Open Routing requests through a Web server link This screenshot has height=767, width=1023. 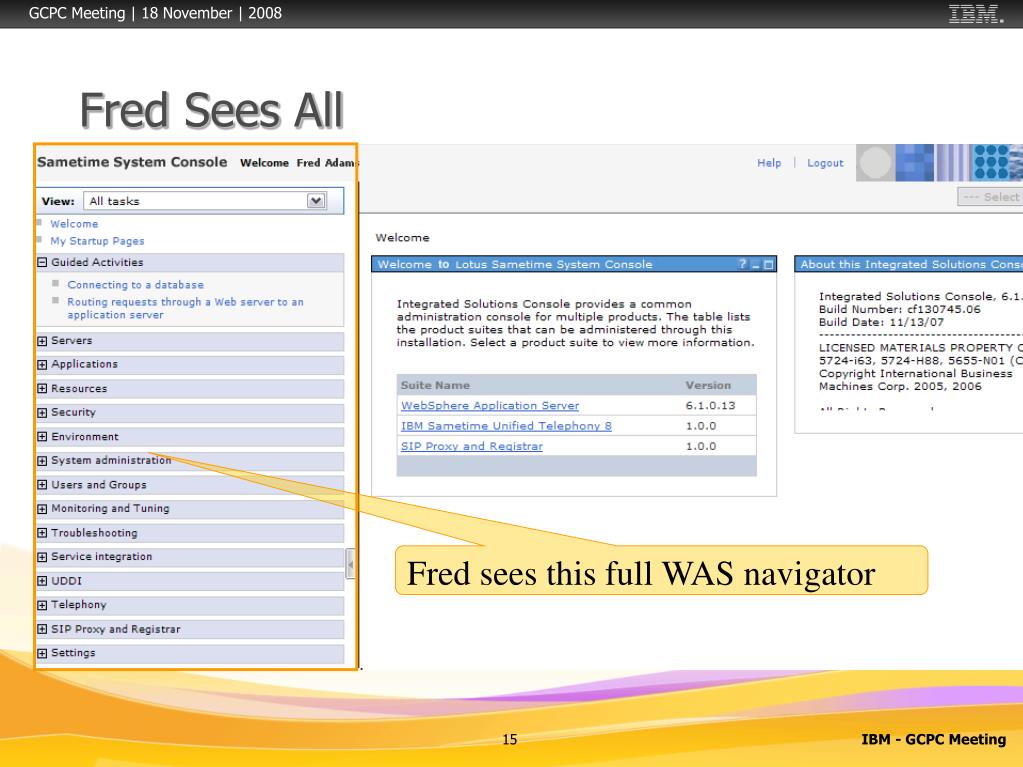pyautogui.click(x=185, y=308)
